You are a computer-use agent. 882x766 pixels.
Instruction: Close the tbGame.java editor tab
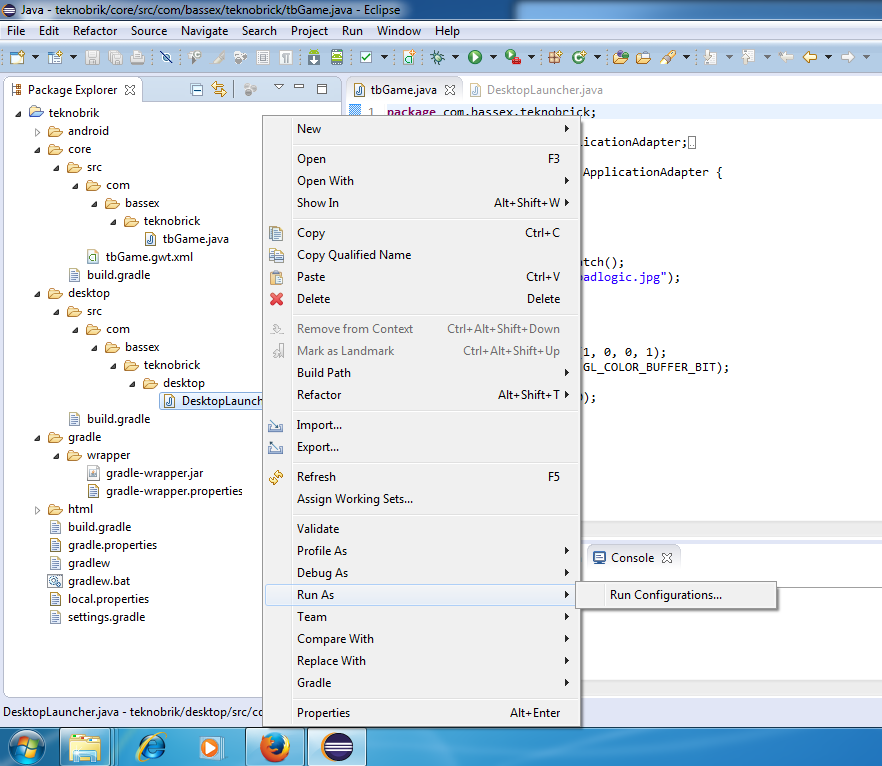pos(449,90)
